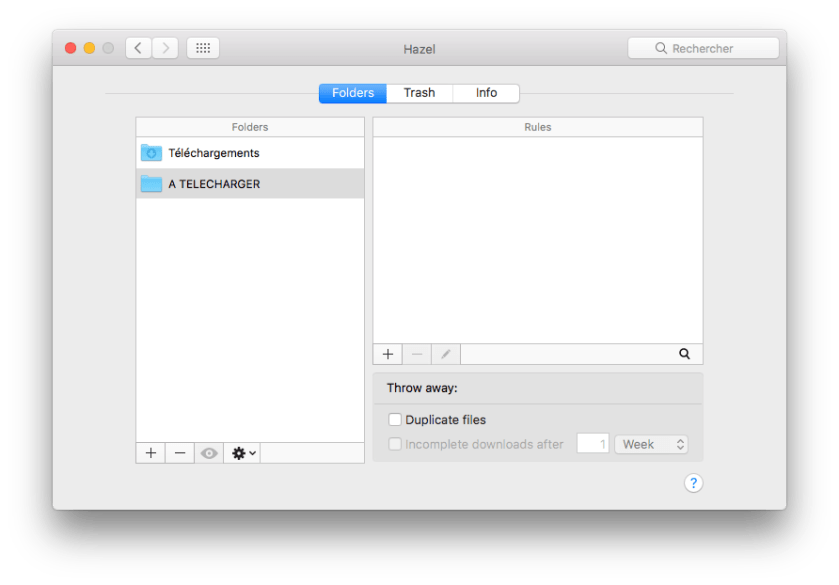Open the gear actions menu under Folders
Viewport: 839px width, 585px height.
coord(243,453)
